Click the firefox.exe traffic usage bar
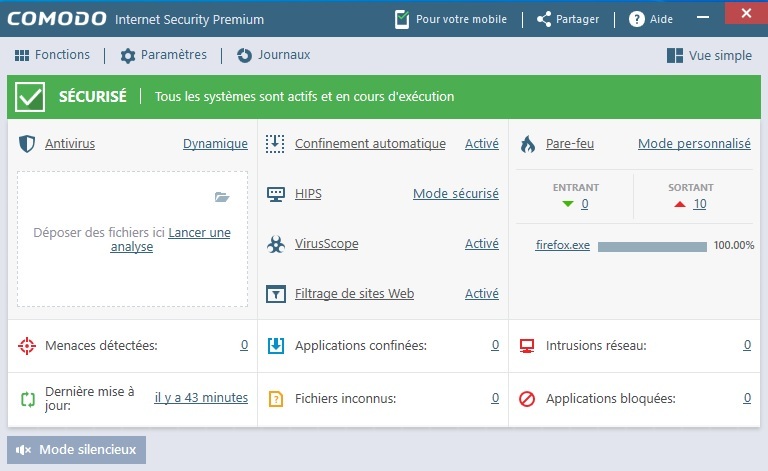 coord(652,246)
